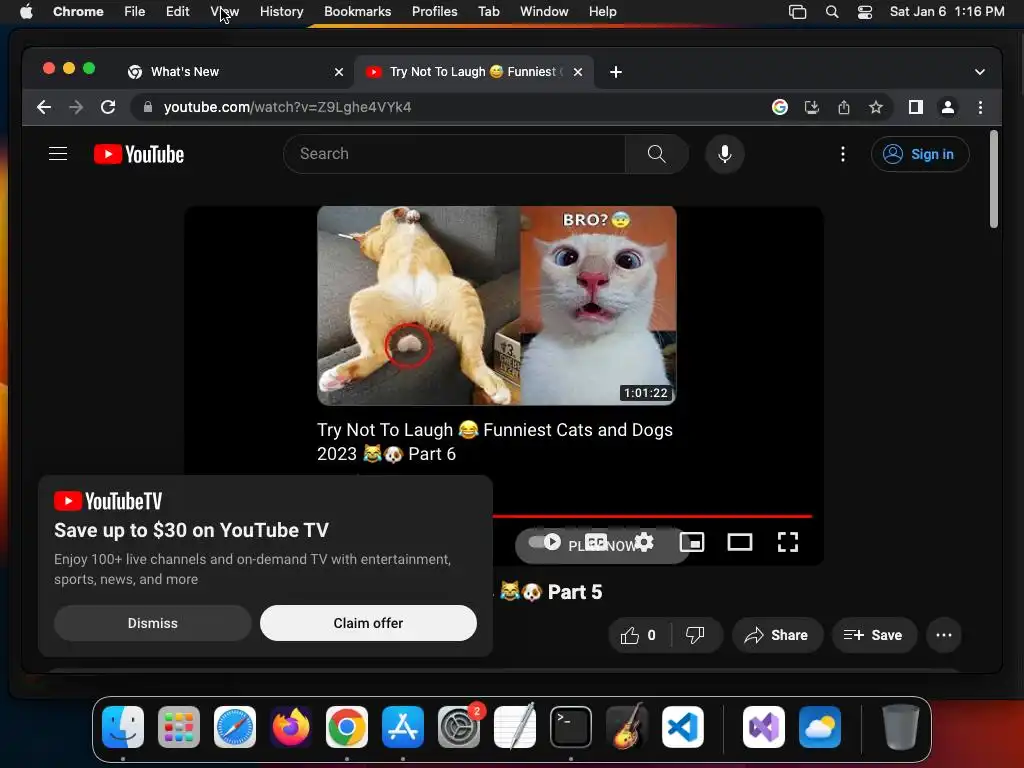The image size is (1024, 768).
Task: Open Chrome profile avatar menu
Action: click(x=948, y=107)
